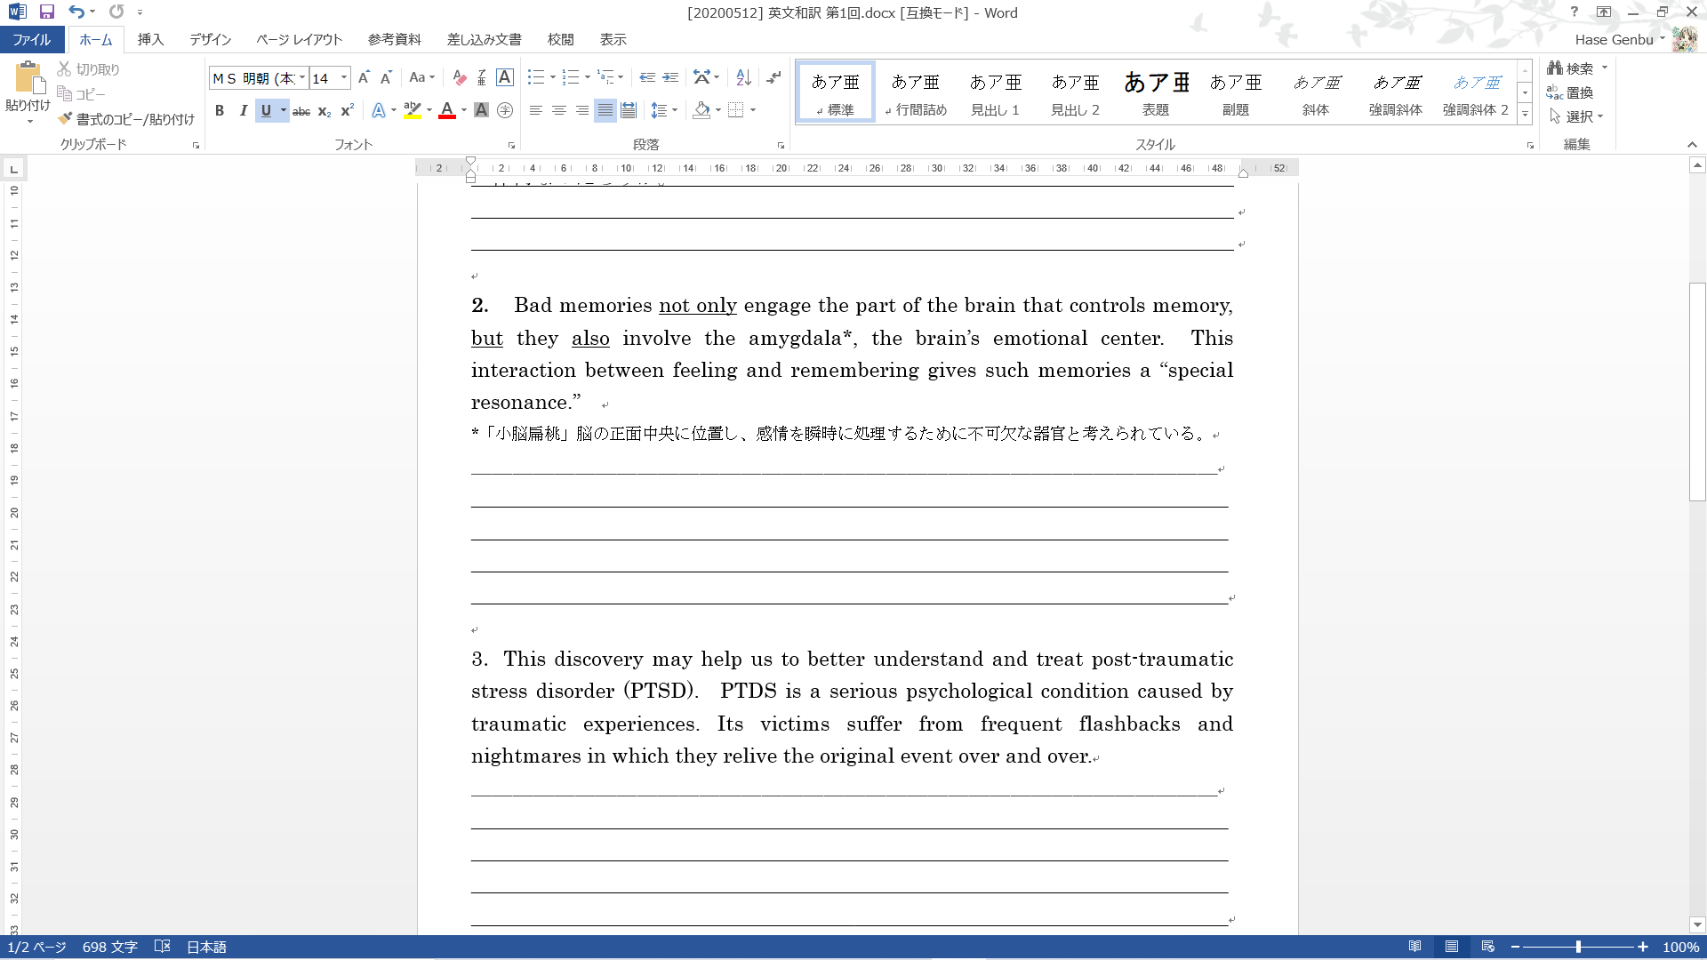Toggle Superscript formatting
The height and width of the screenshot is (960, 1707).
click(347, 110)
